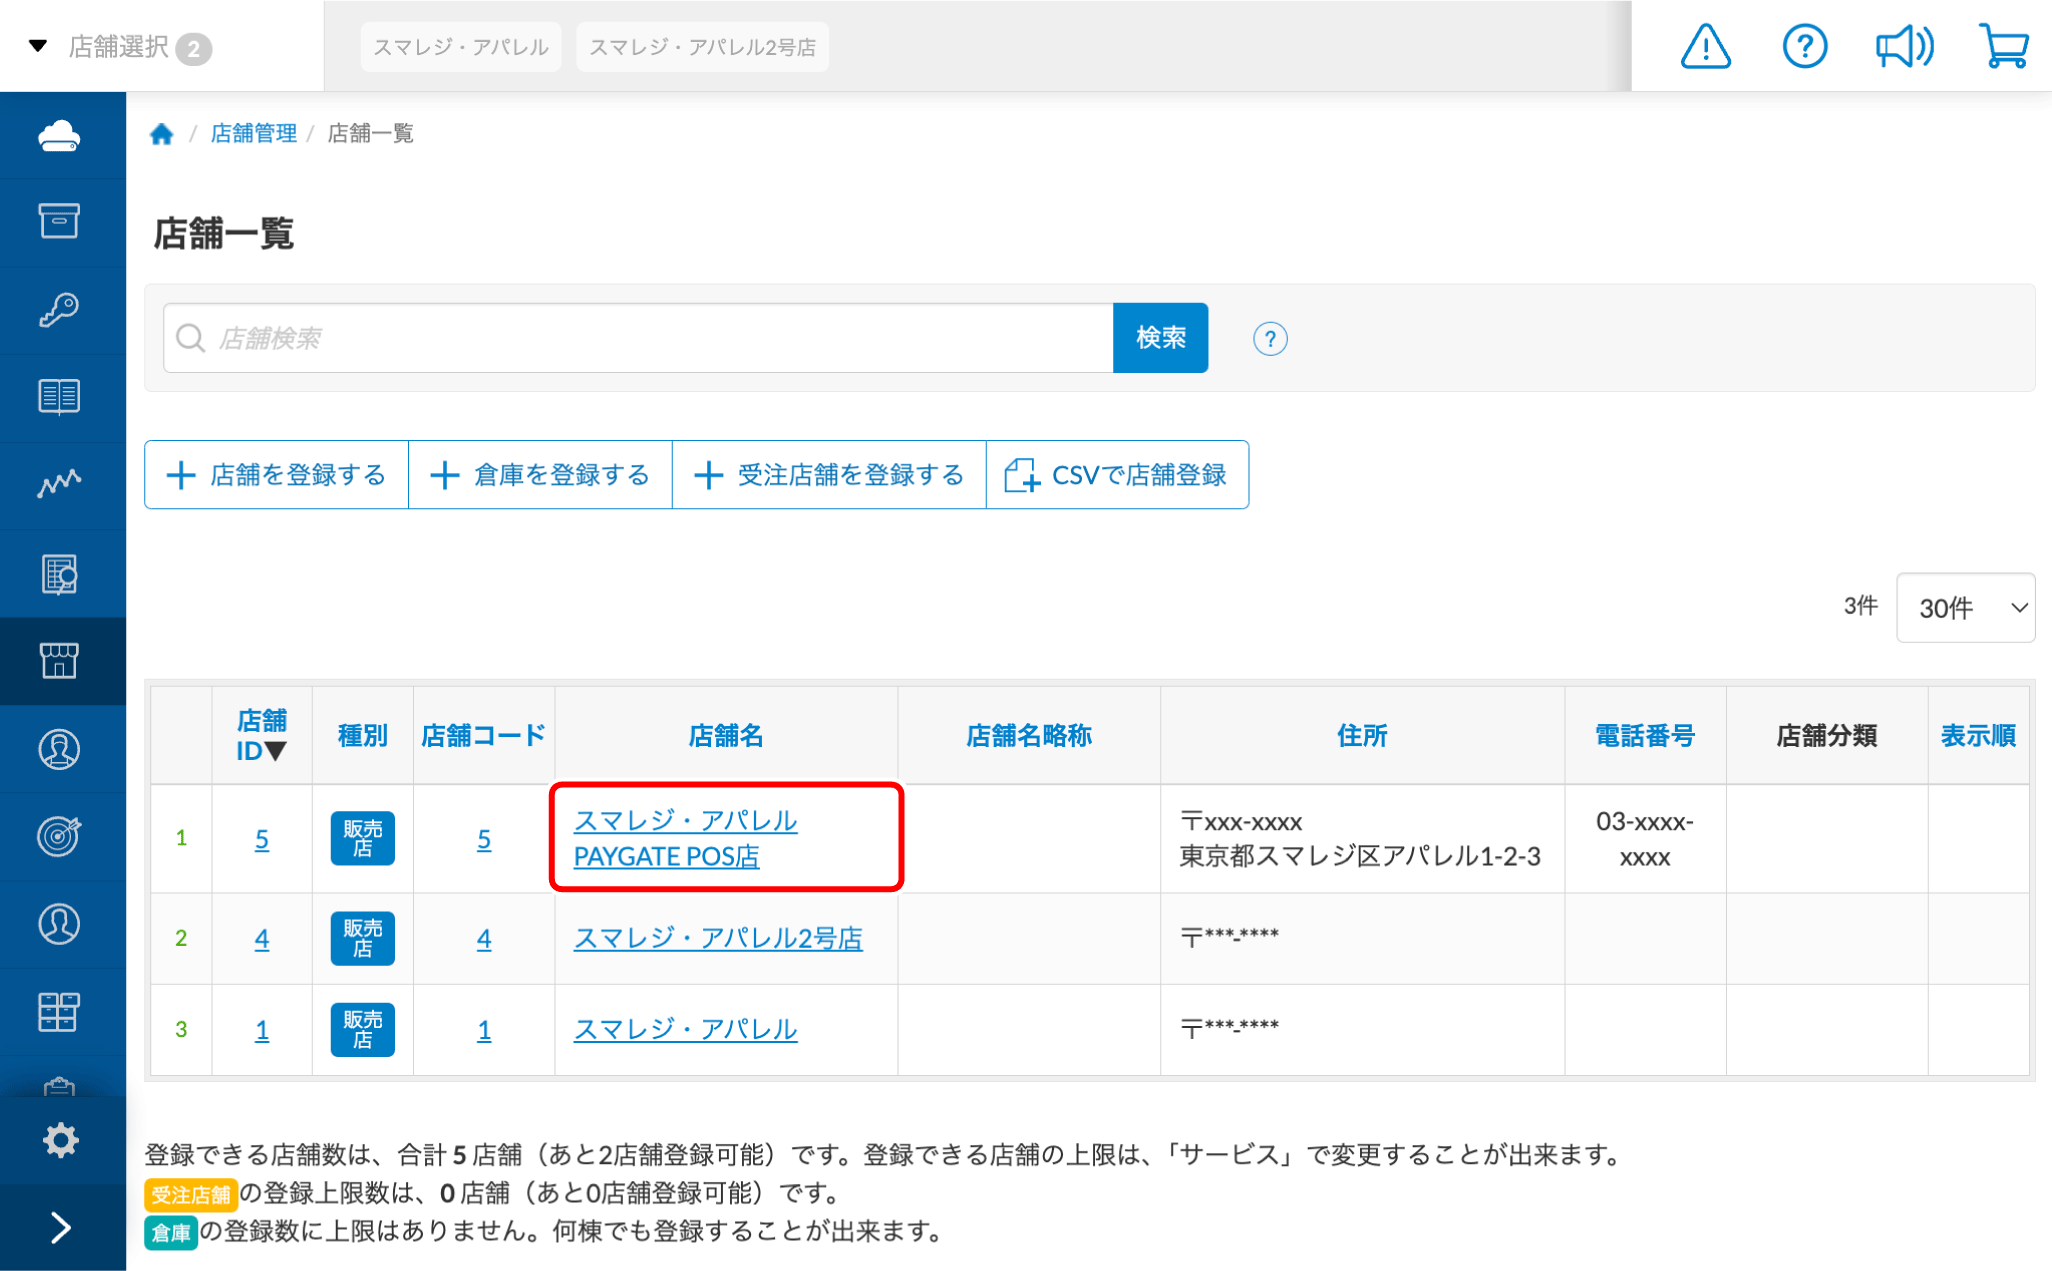Click address 東京都スマレジ区アパレル1-2-3

click(1360, 856)
